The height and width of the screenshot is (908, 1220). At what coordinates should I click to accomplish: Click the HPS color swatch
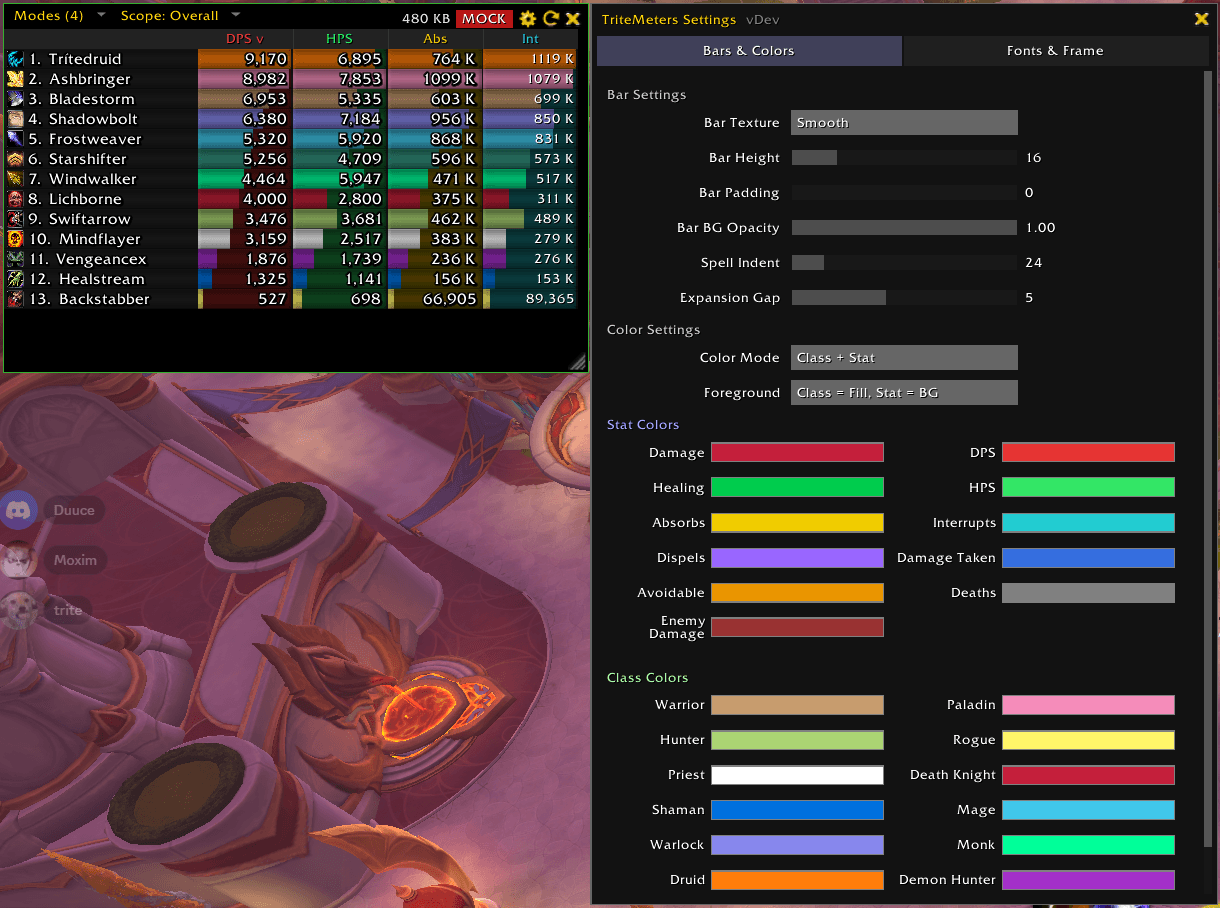tap(1088, 488)
